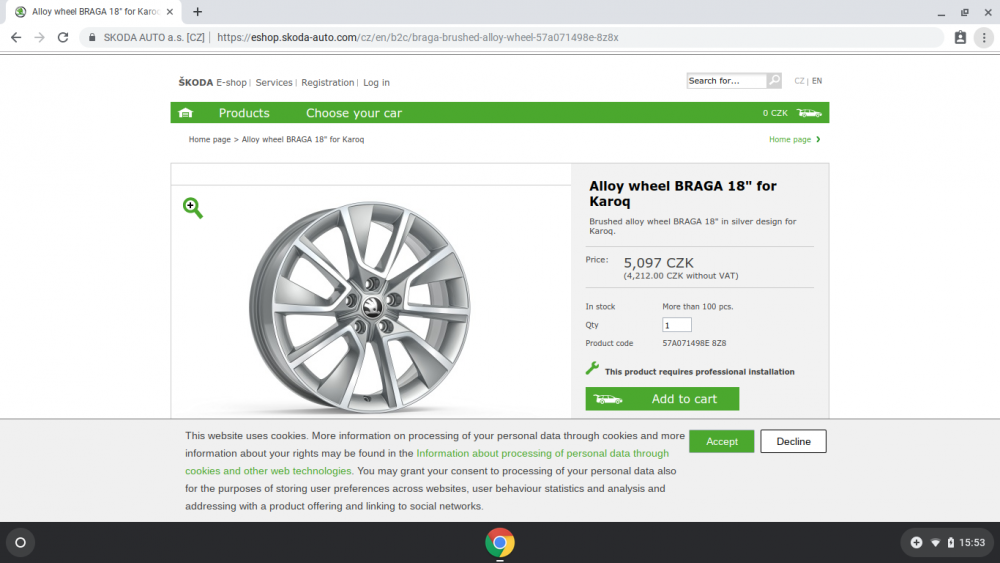
Task: Click the 0 CZK cart total
Action: (775, 113)
